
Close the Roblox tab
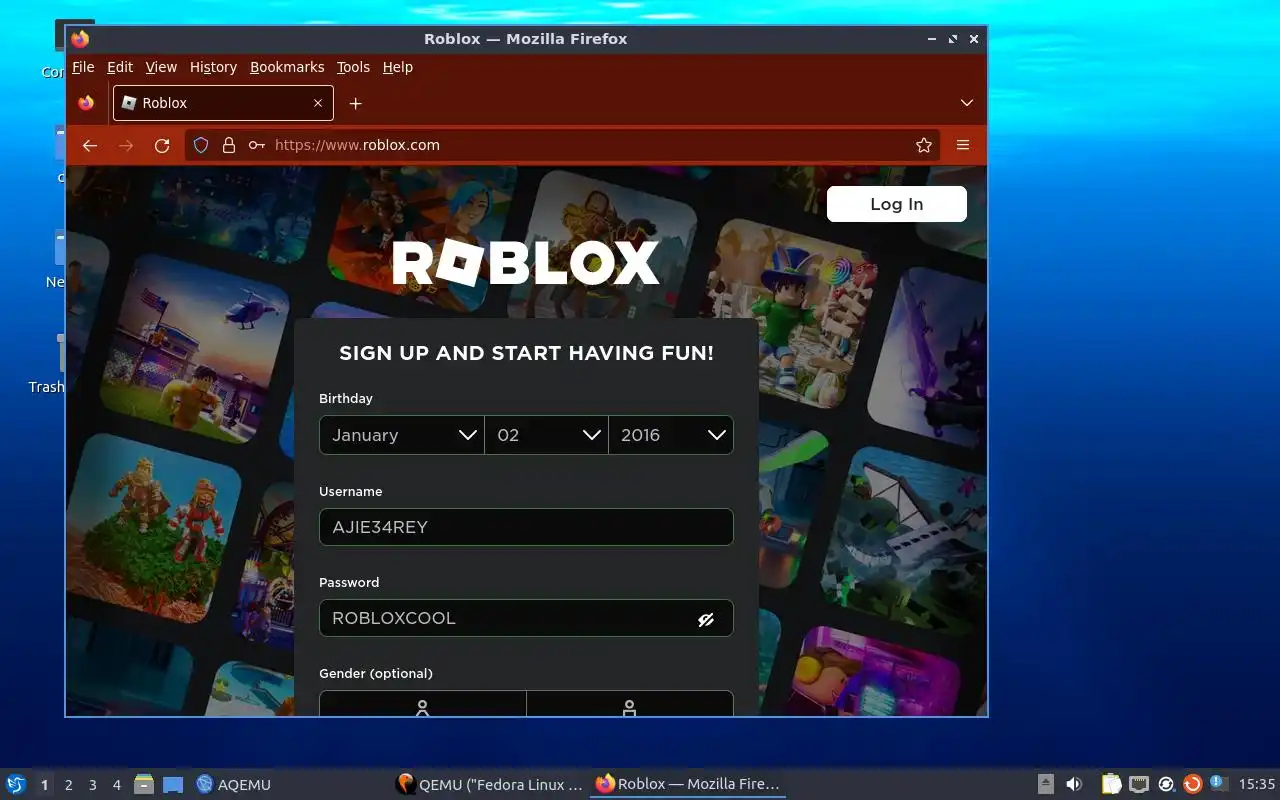[x=318, y=103]
